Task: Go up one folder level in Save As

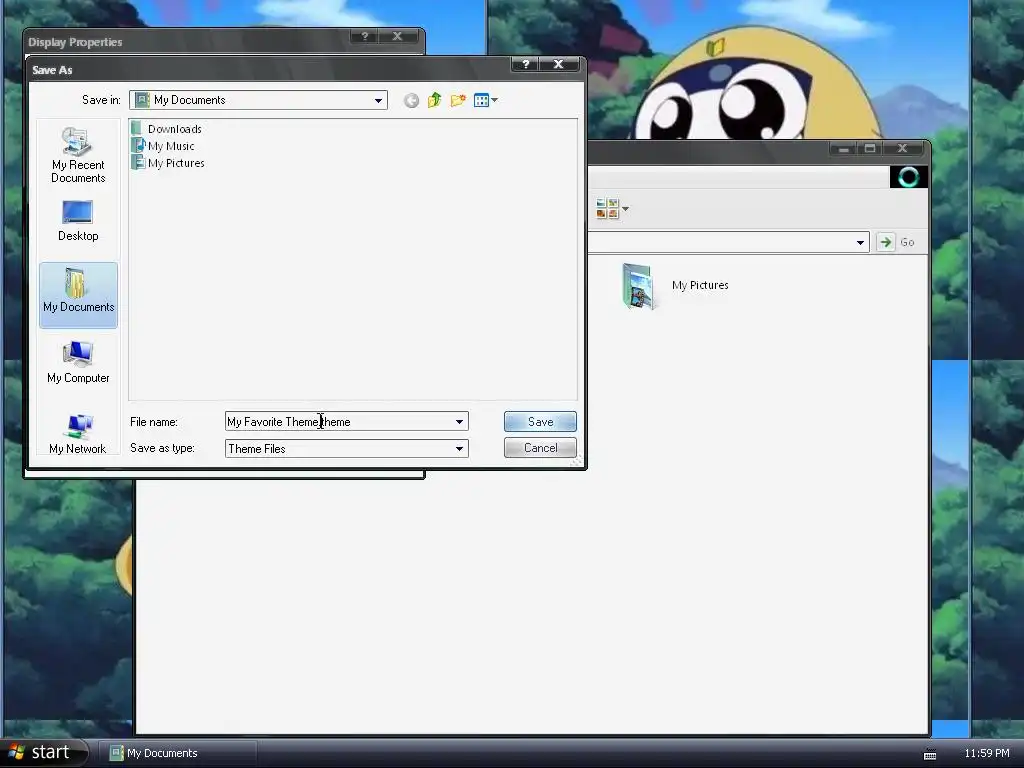Action: 434,100
